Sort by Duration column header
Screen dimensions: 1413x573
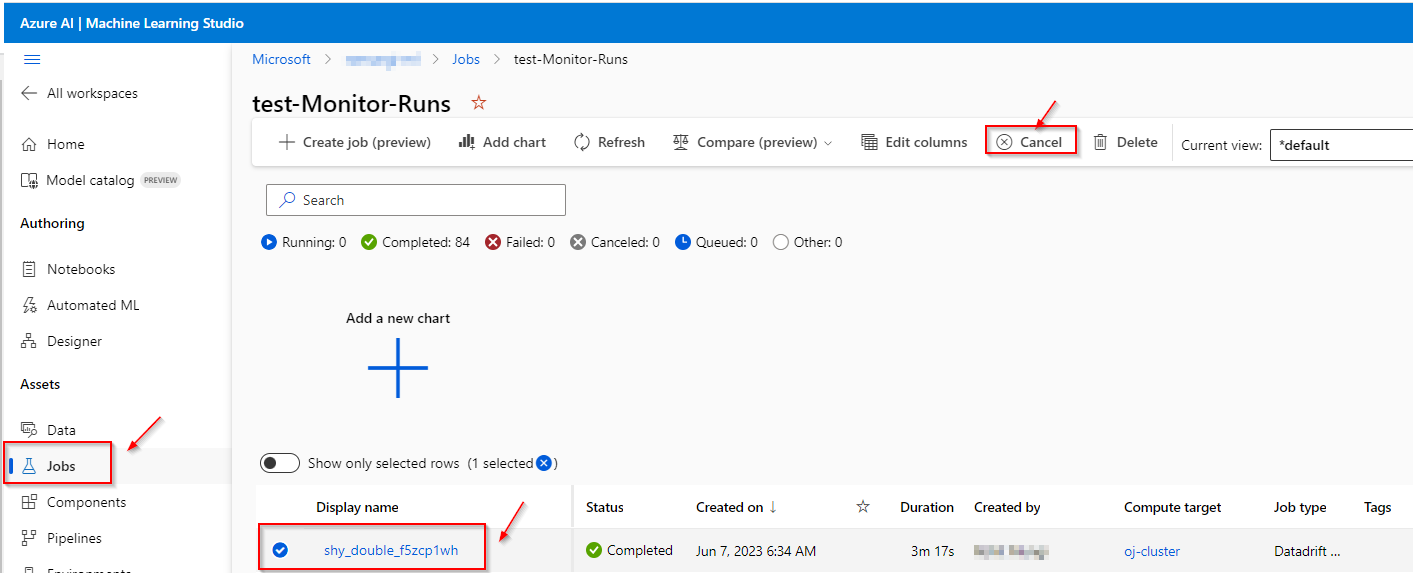tap(927, 507)
